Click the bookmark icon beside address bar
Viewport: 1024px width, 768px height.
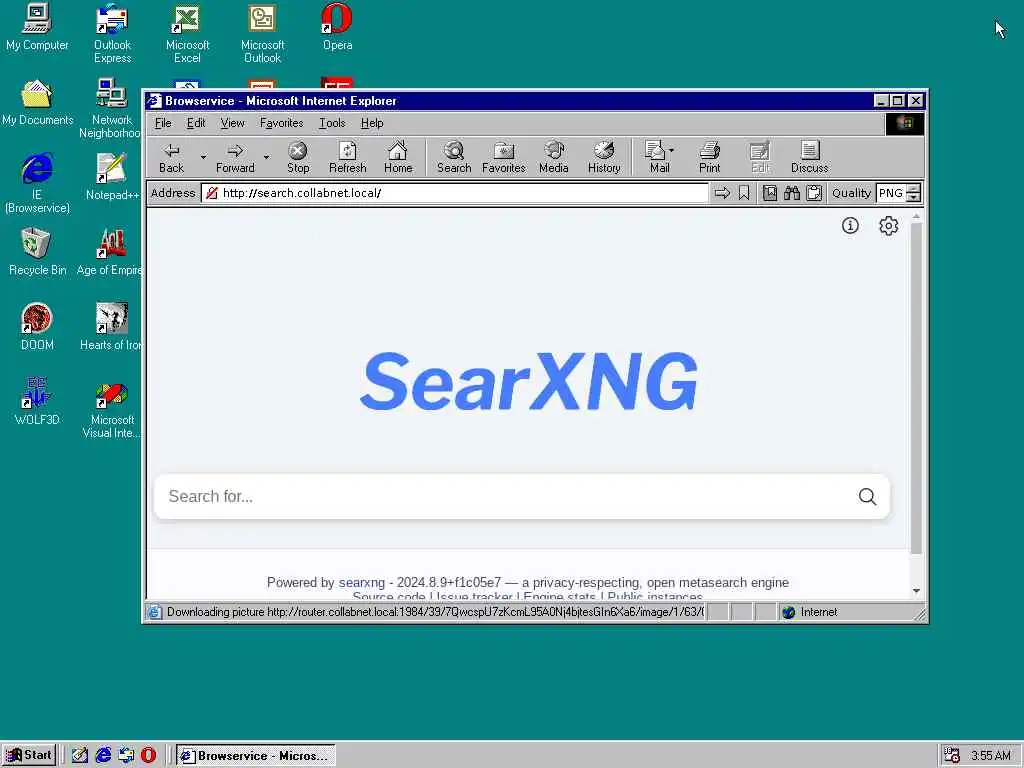point(744,193)
